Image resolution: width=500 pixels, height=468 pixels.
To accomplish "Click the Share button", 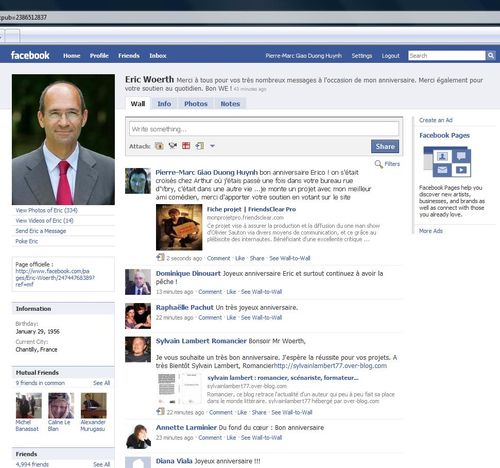I will point(385,146).
